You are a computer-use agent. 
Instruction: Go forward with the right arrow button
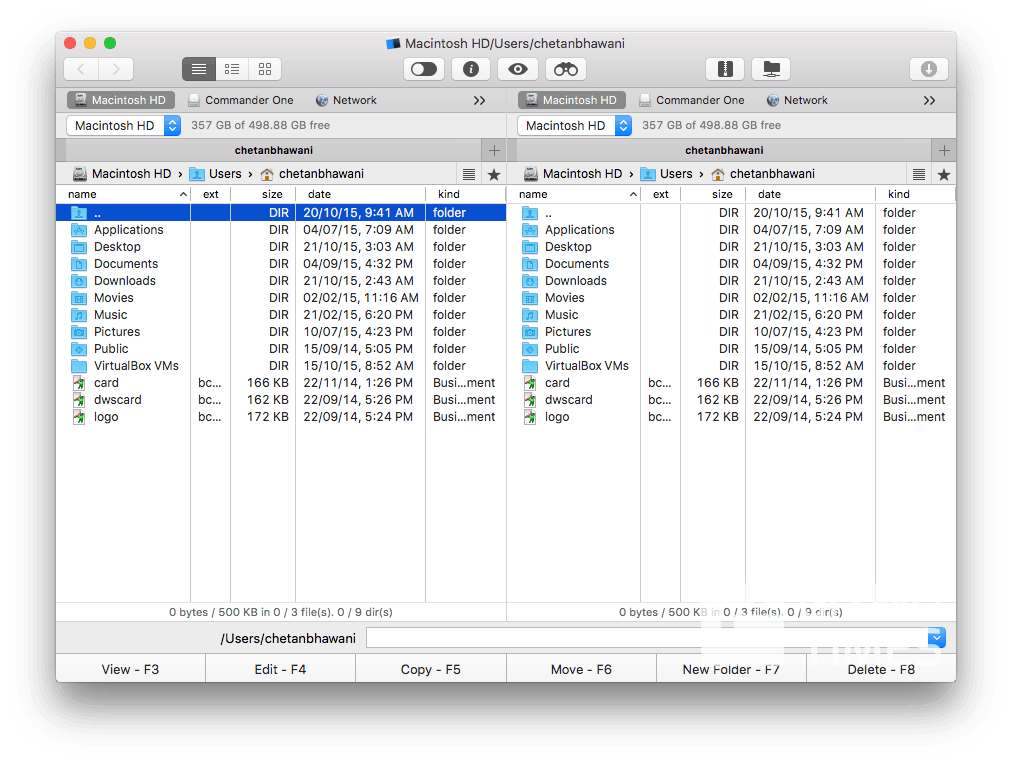click(116, 69)
